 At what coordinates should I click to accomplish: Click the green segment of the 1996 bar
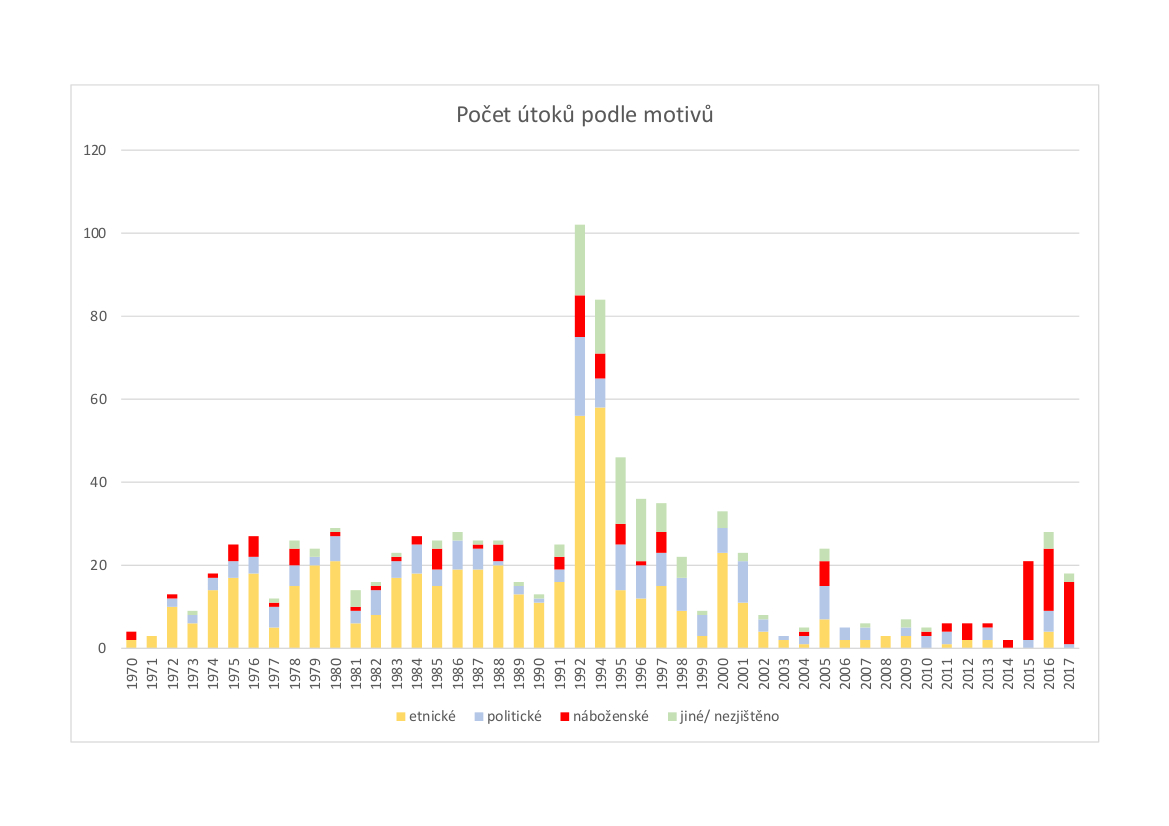[641, 530]
